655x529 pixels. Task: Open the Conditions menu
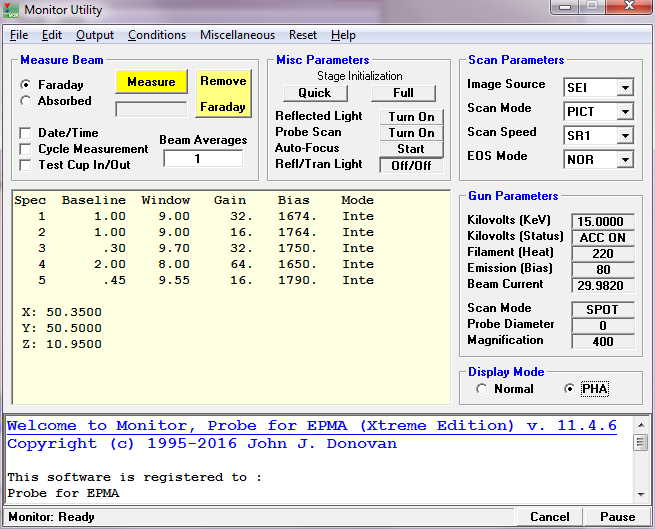tap(157, 35)
